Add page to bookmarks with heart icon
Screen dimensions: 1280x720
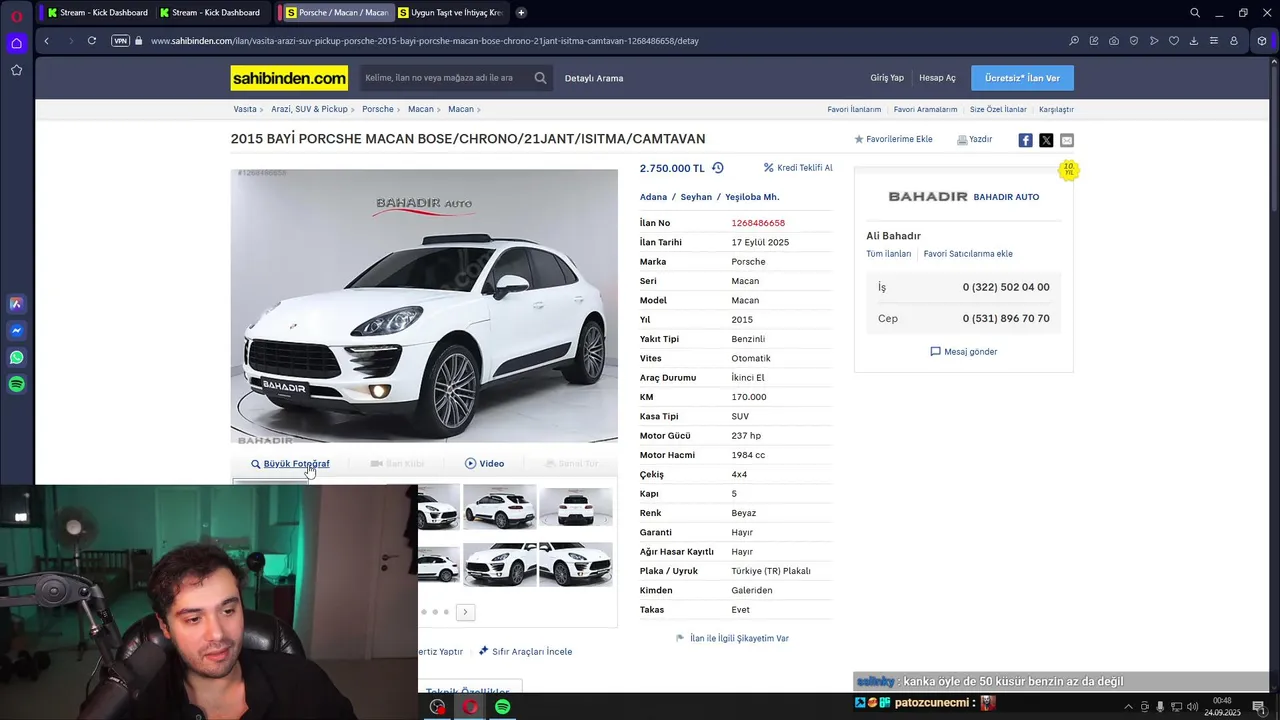1174,41
